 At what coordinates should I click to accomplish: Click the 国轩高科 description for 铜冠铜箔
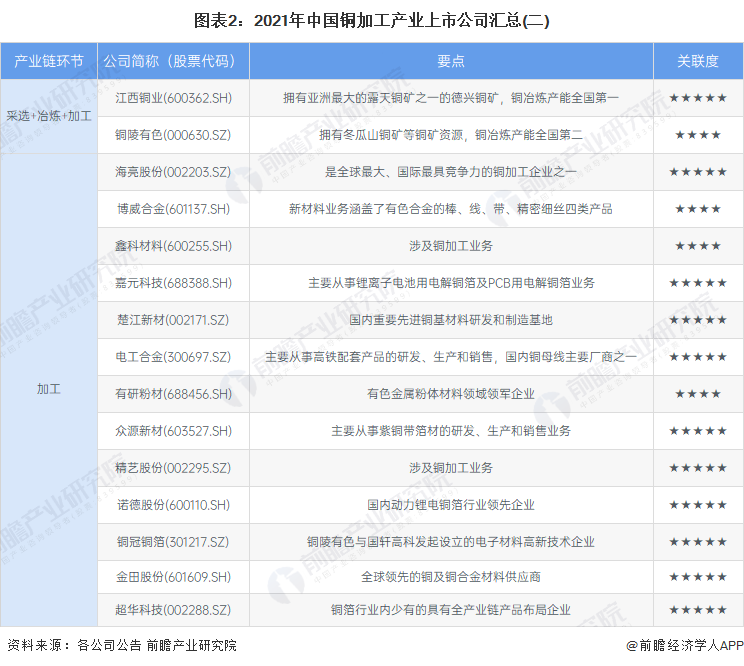click(451, 542)
